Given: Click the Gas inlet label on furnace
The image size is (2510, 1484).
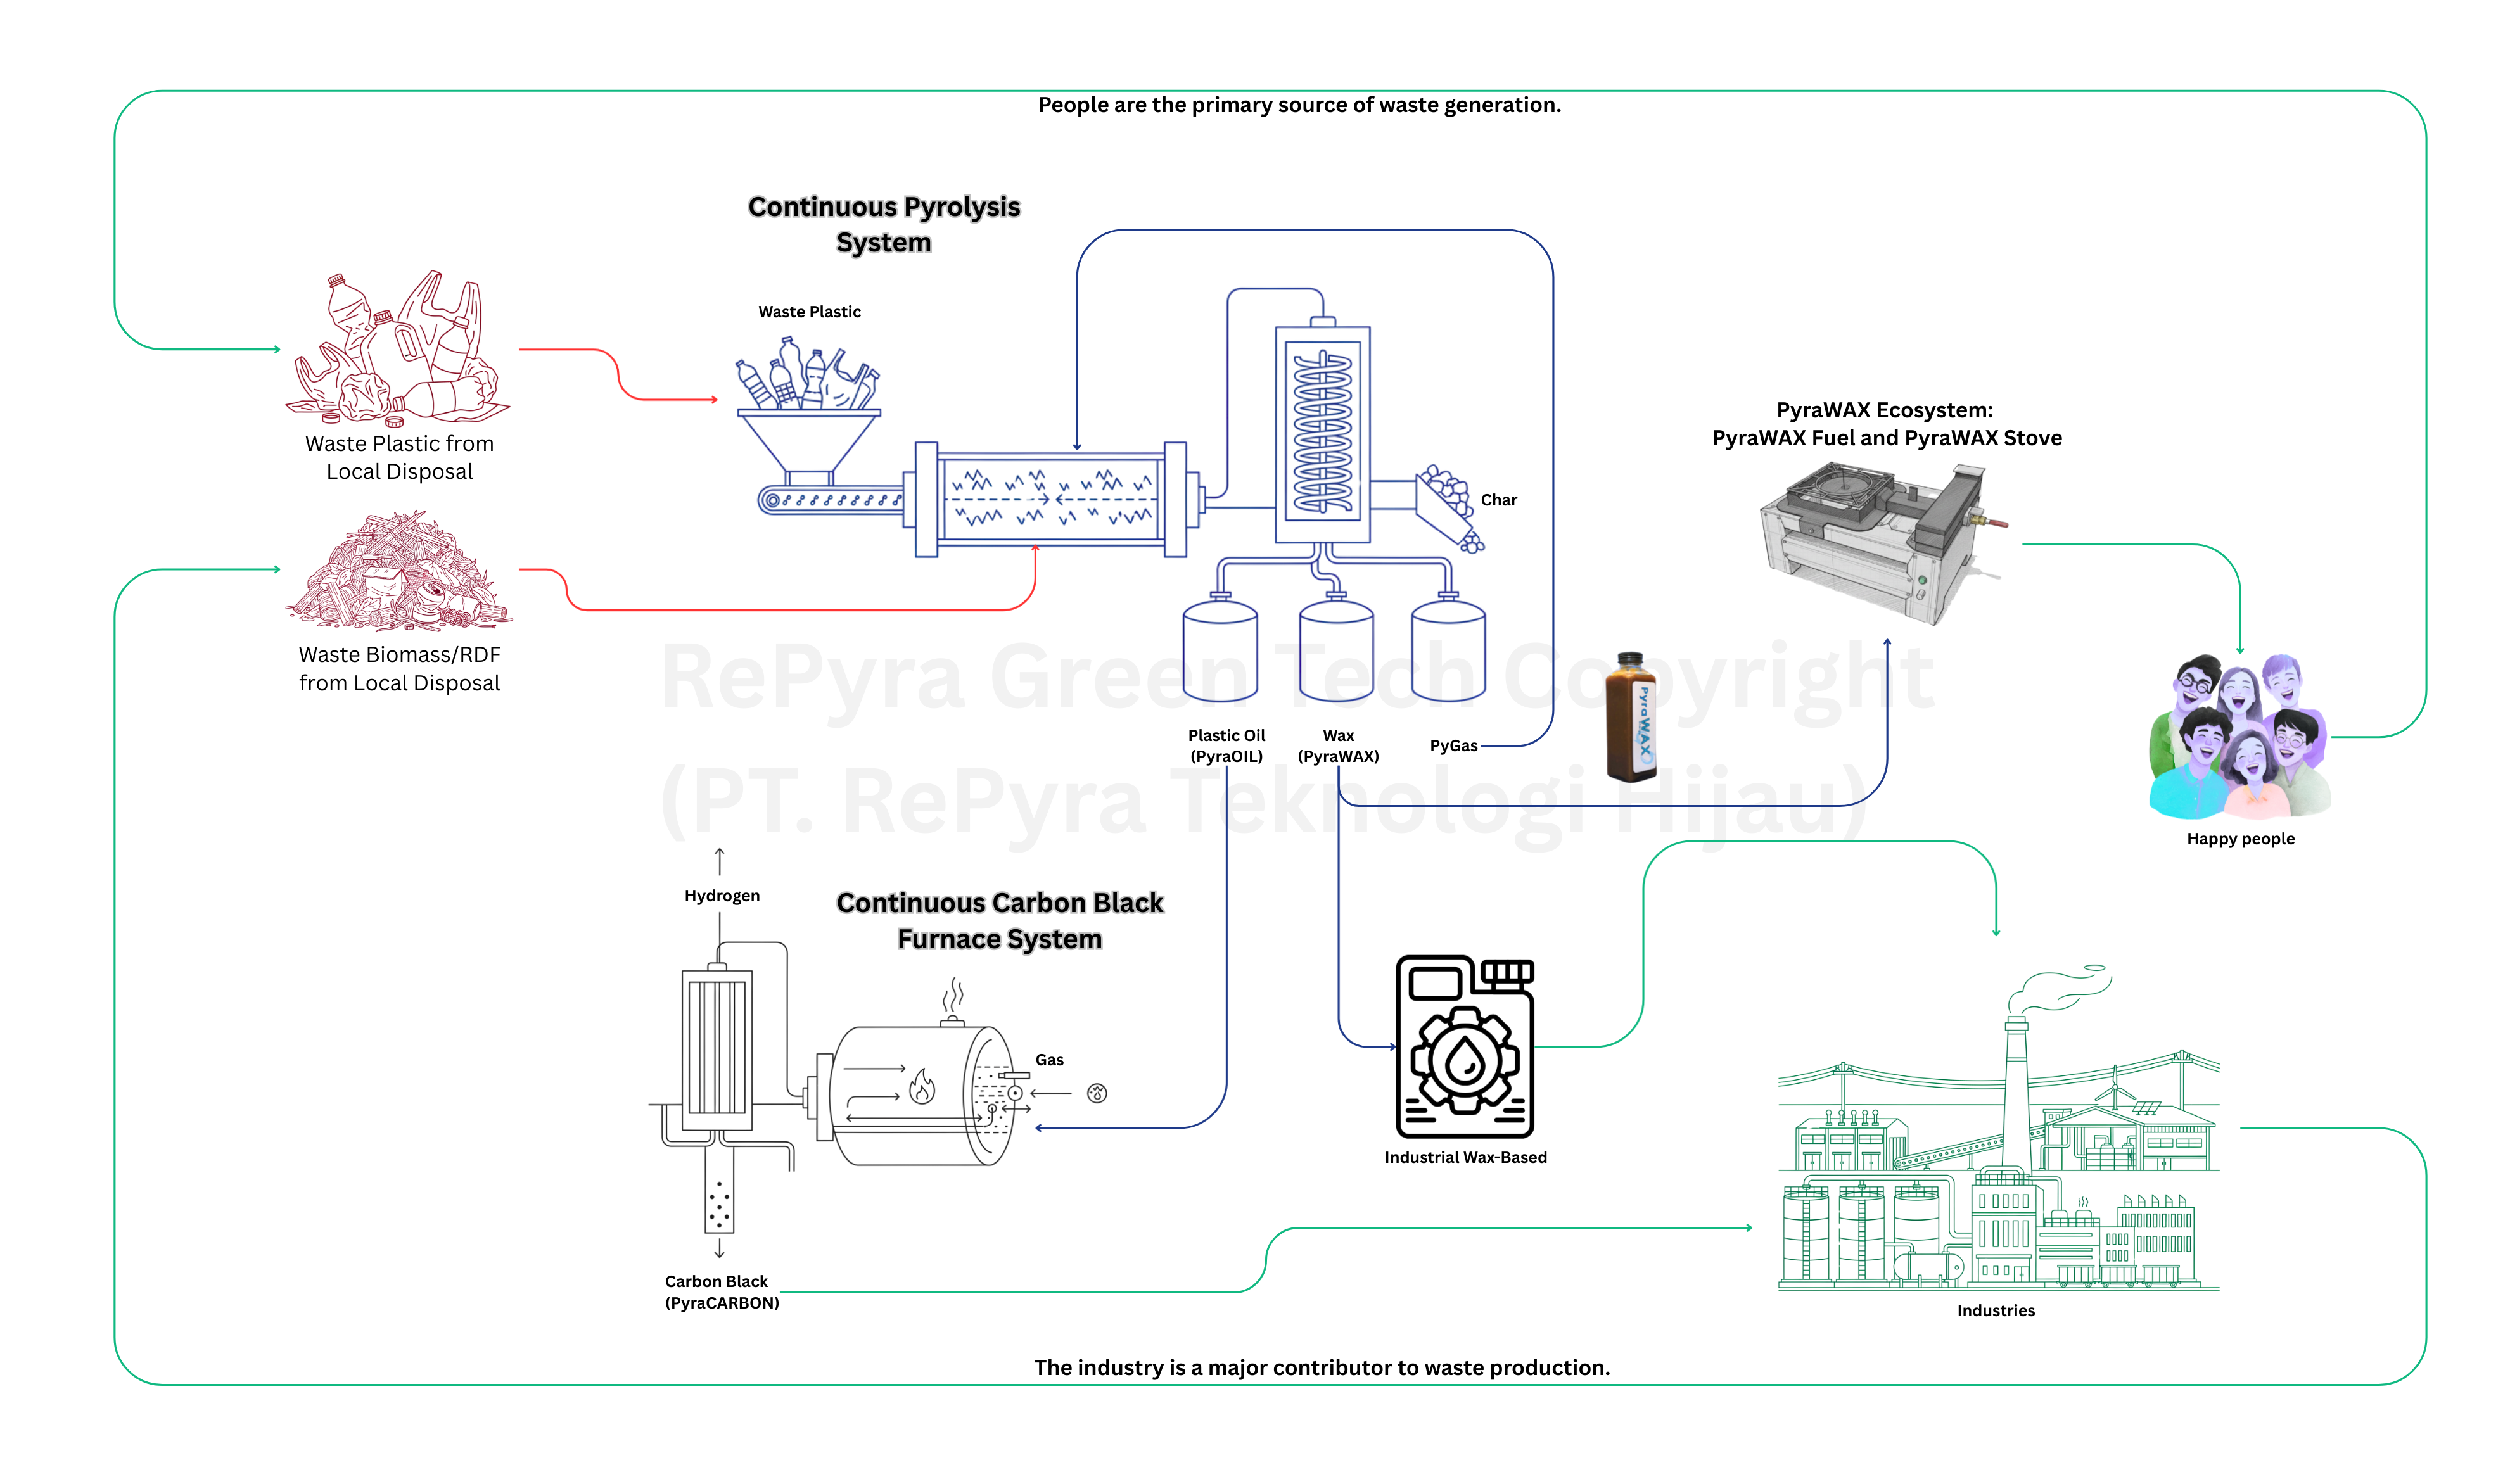Looking at the screenshot, I should [x=1050, y=1060].
